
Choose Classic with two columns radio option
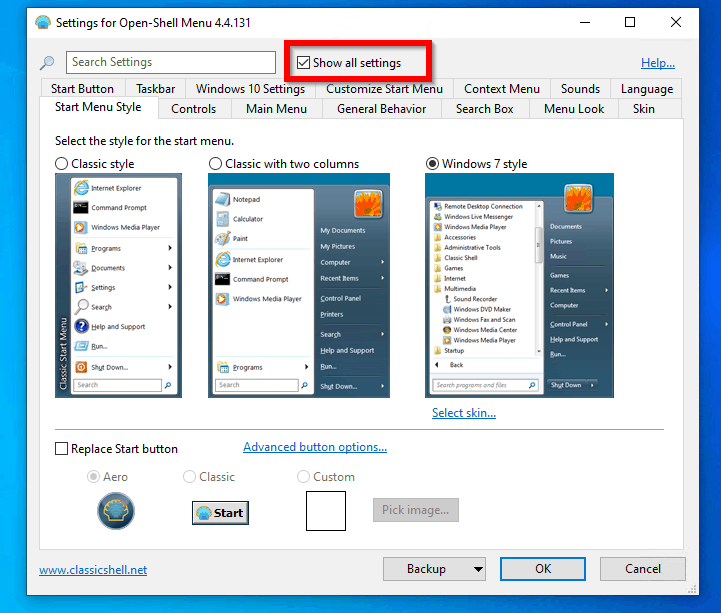click(x=216, y=164)
